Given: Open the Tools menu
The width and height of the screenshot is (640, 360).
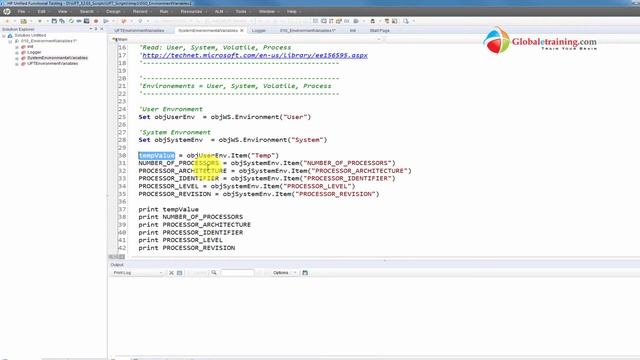Looking at the screenshot, I should pos(241,11).
